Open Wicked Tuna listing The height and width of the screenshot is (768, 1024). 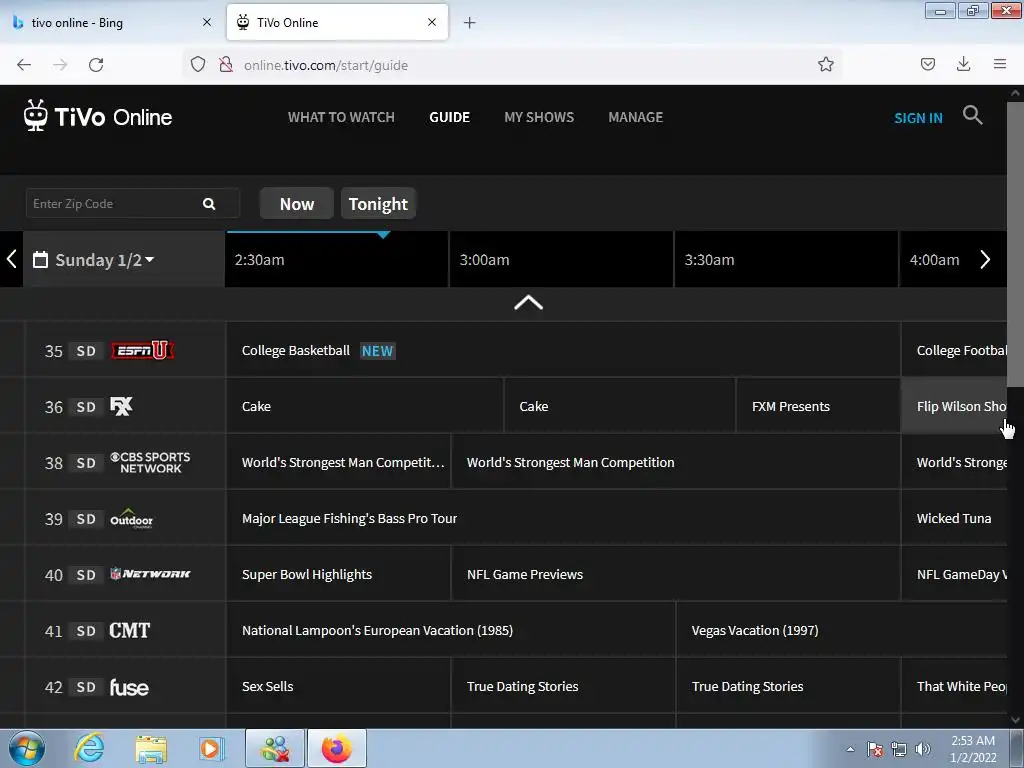pos(954,519)
